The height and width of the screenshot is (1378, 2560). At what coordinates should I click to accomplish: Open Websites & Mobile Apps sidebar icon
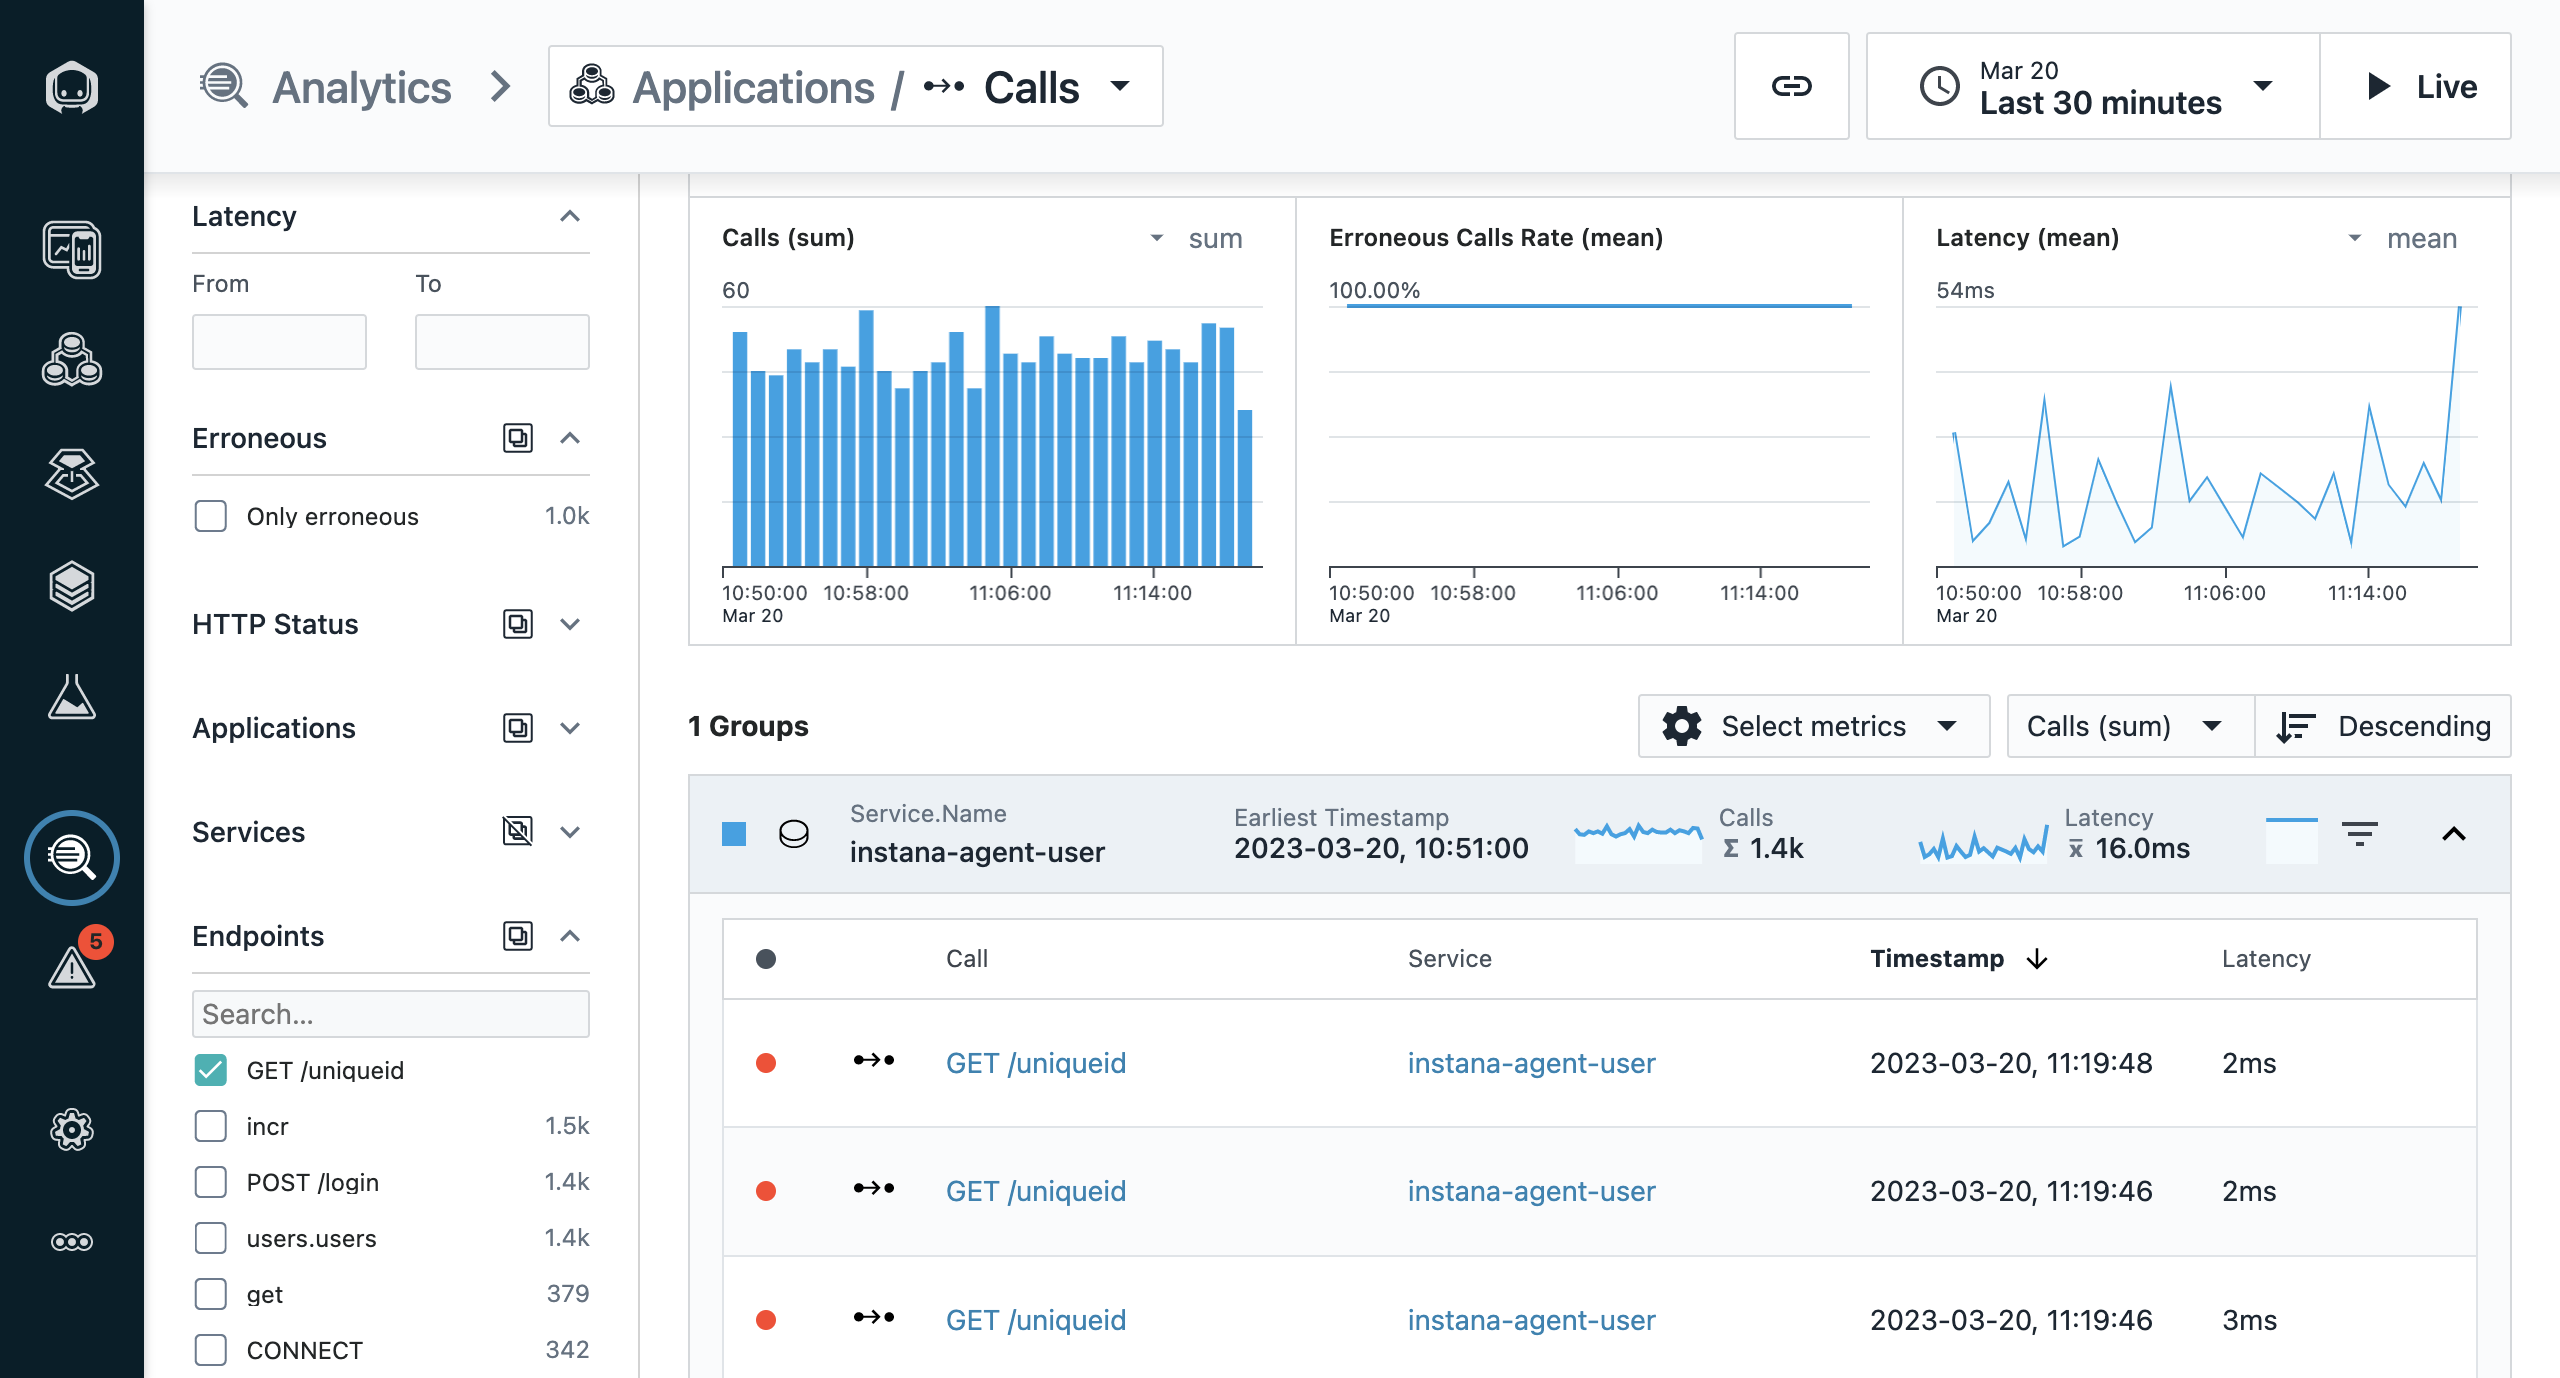tap(72, 249)
